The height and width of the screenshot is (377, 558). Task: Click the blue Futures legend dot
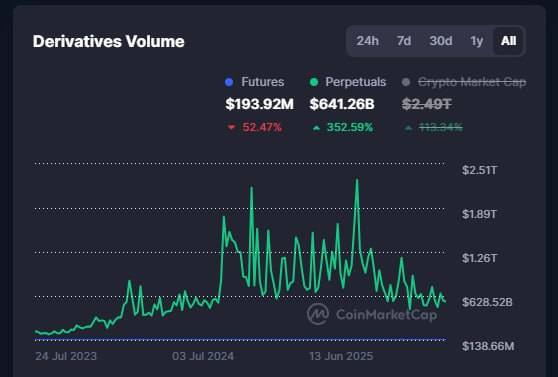click(x=229, y=82)
